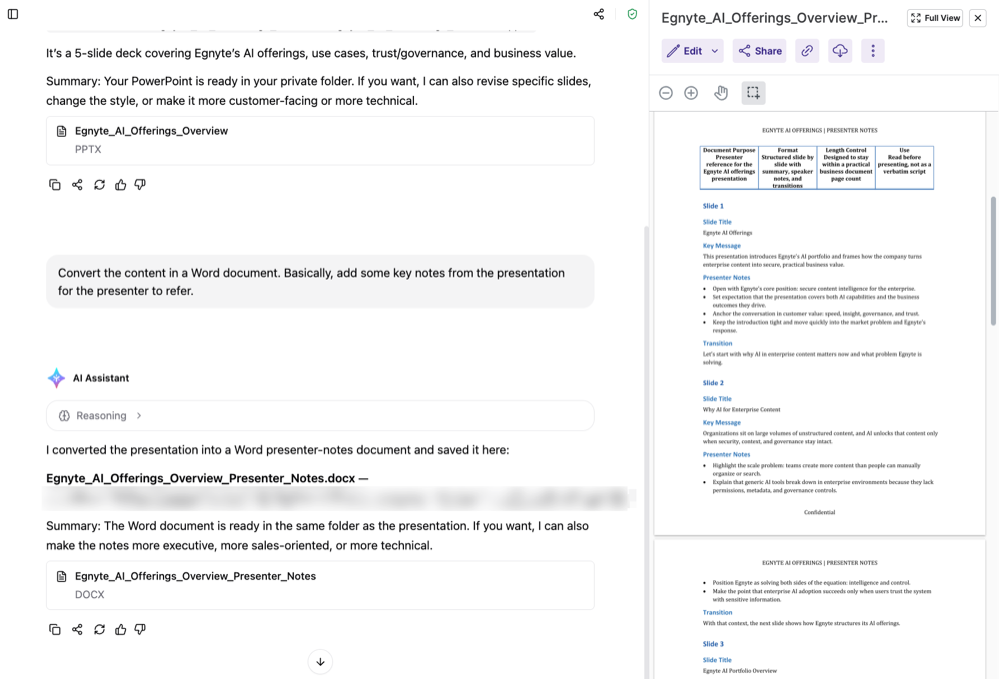Open the Edit dropdown arrow
999x679 pixels.
pos(715,51)
